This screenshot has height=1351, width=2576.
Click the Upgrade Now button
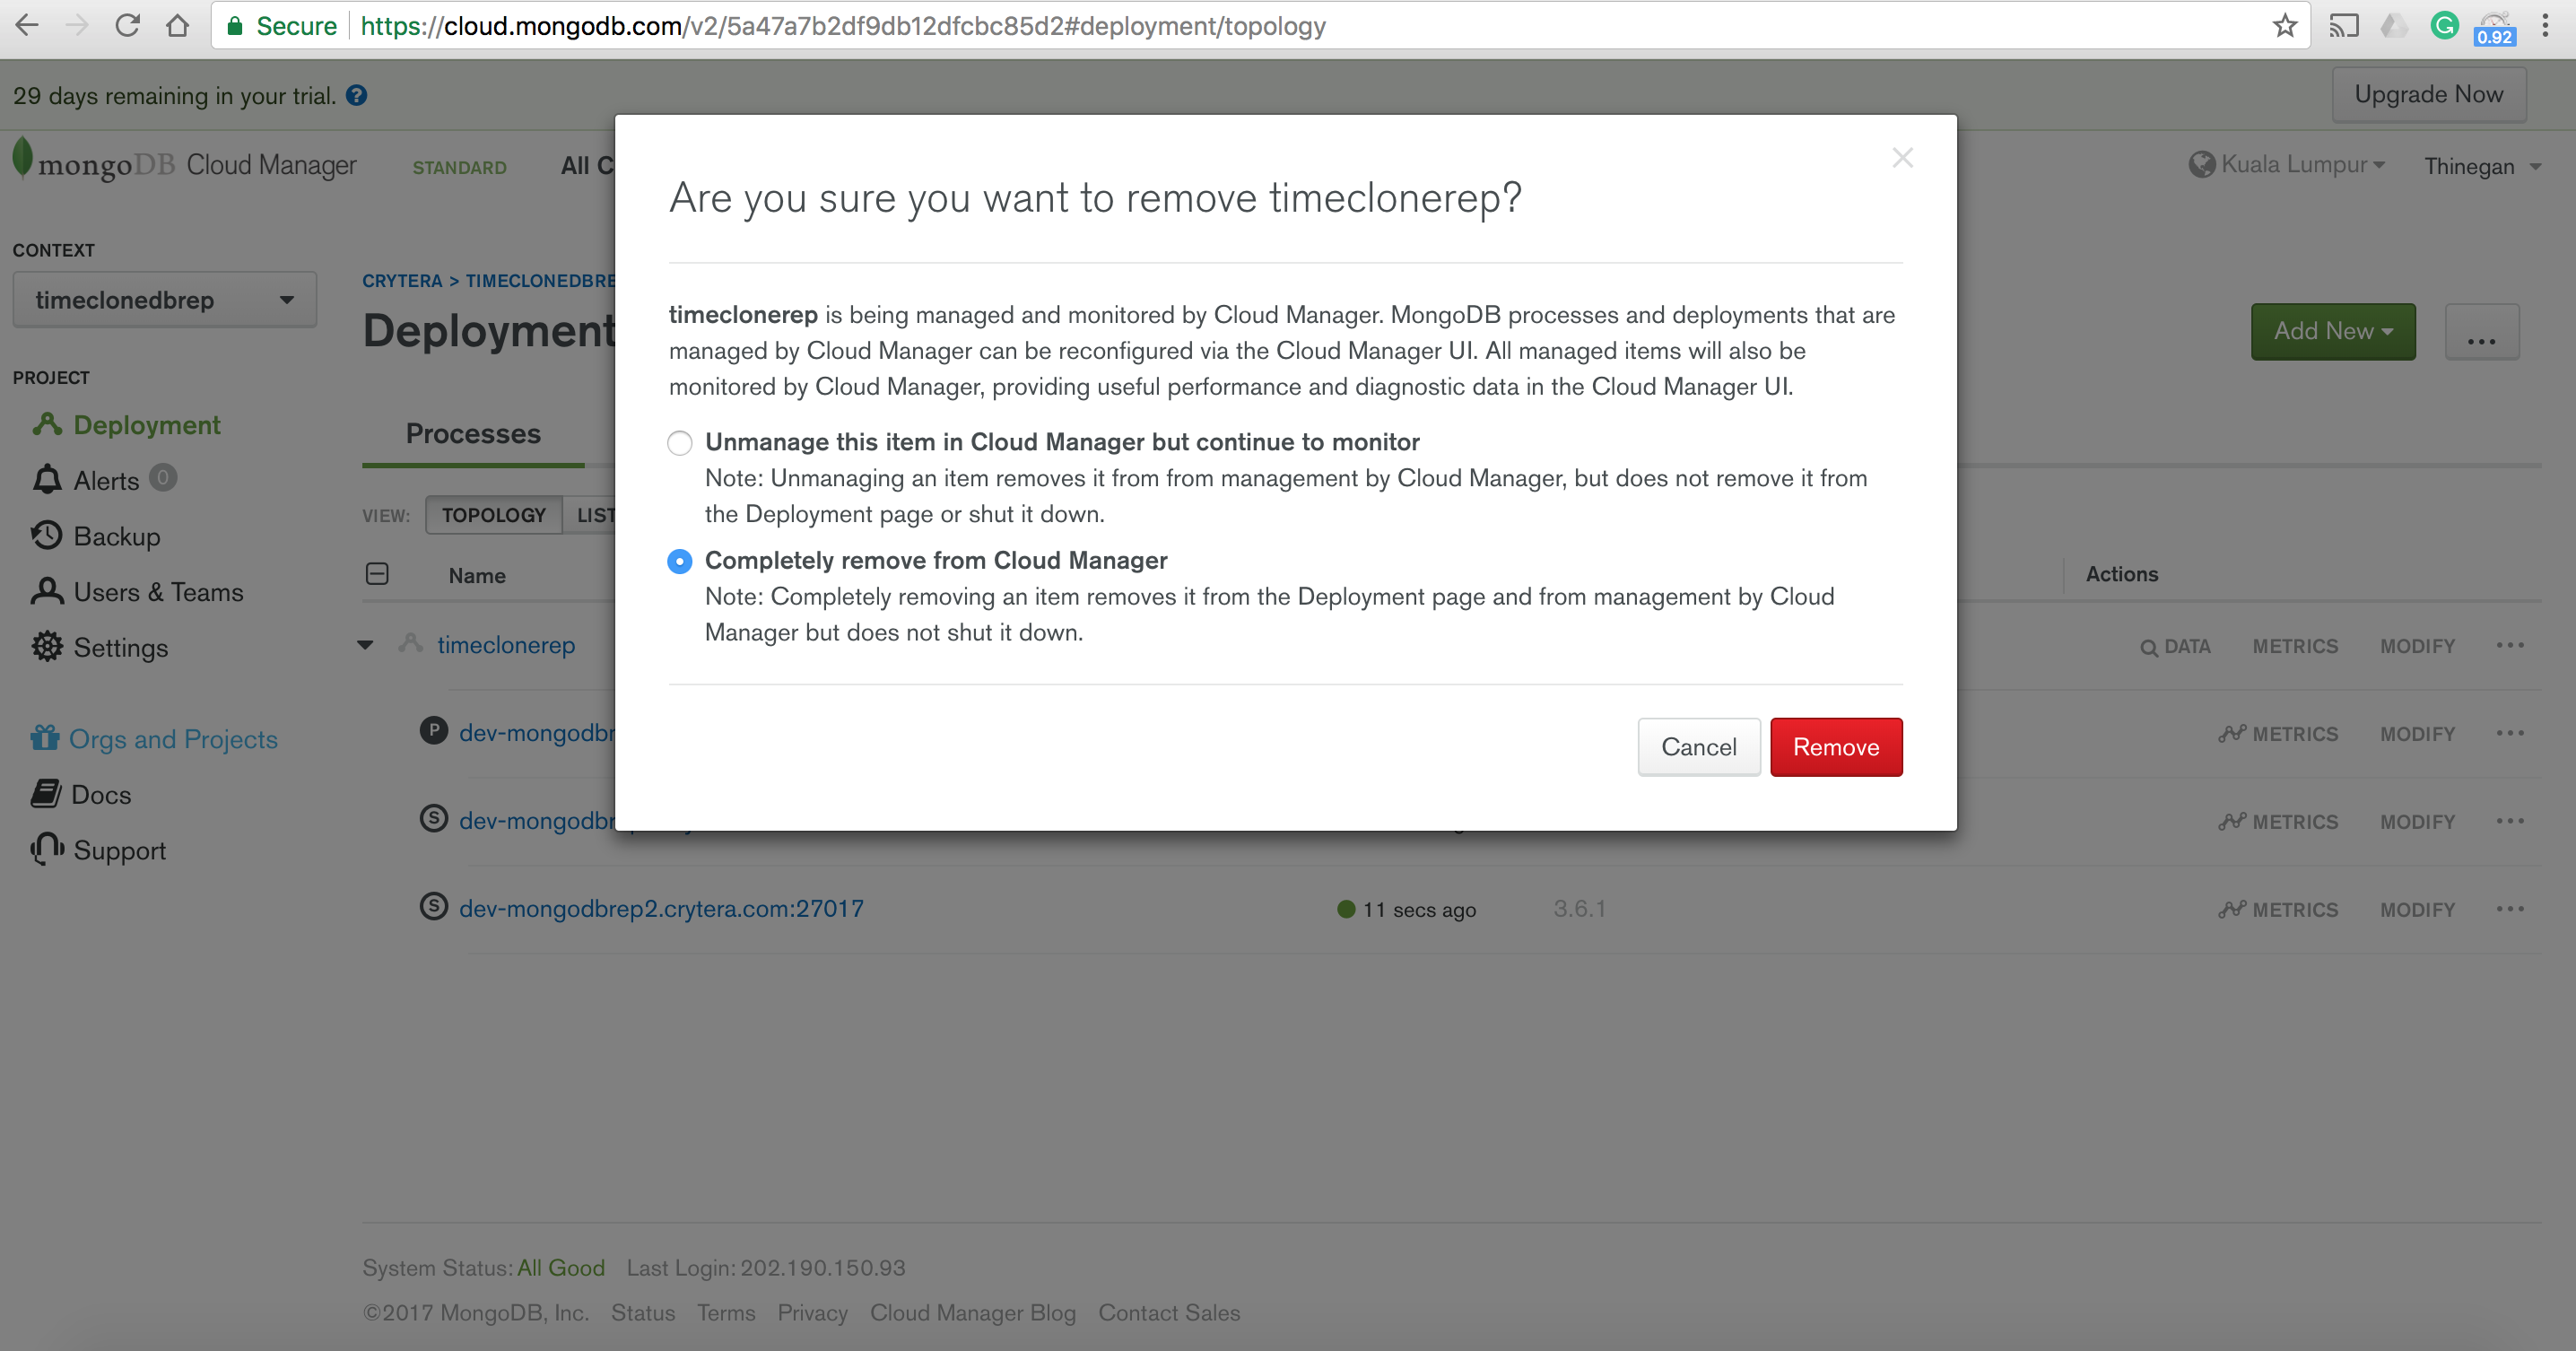click(x=2429, y=94)
